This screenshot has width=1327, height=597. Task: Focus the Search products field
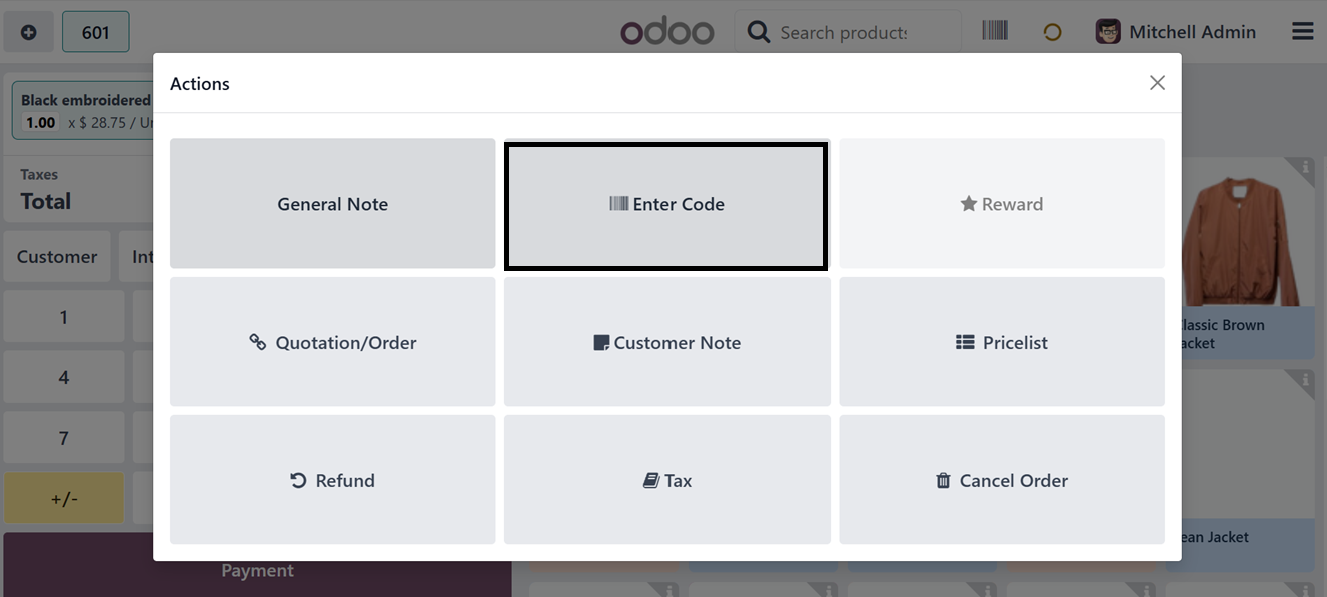coord(845,33)
